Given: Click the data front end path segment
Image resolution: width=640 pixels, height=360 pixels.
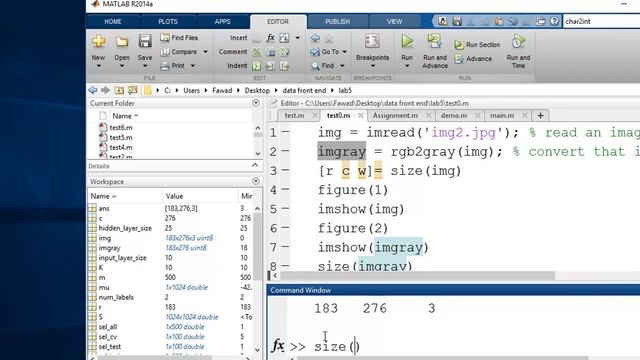Looking at the screenshot, I should (304, 90).
